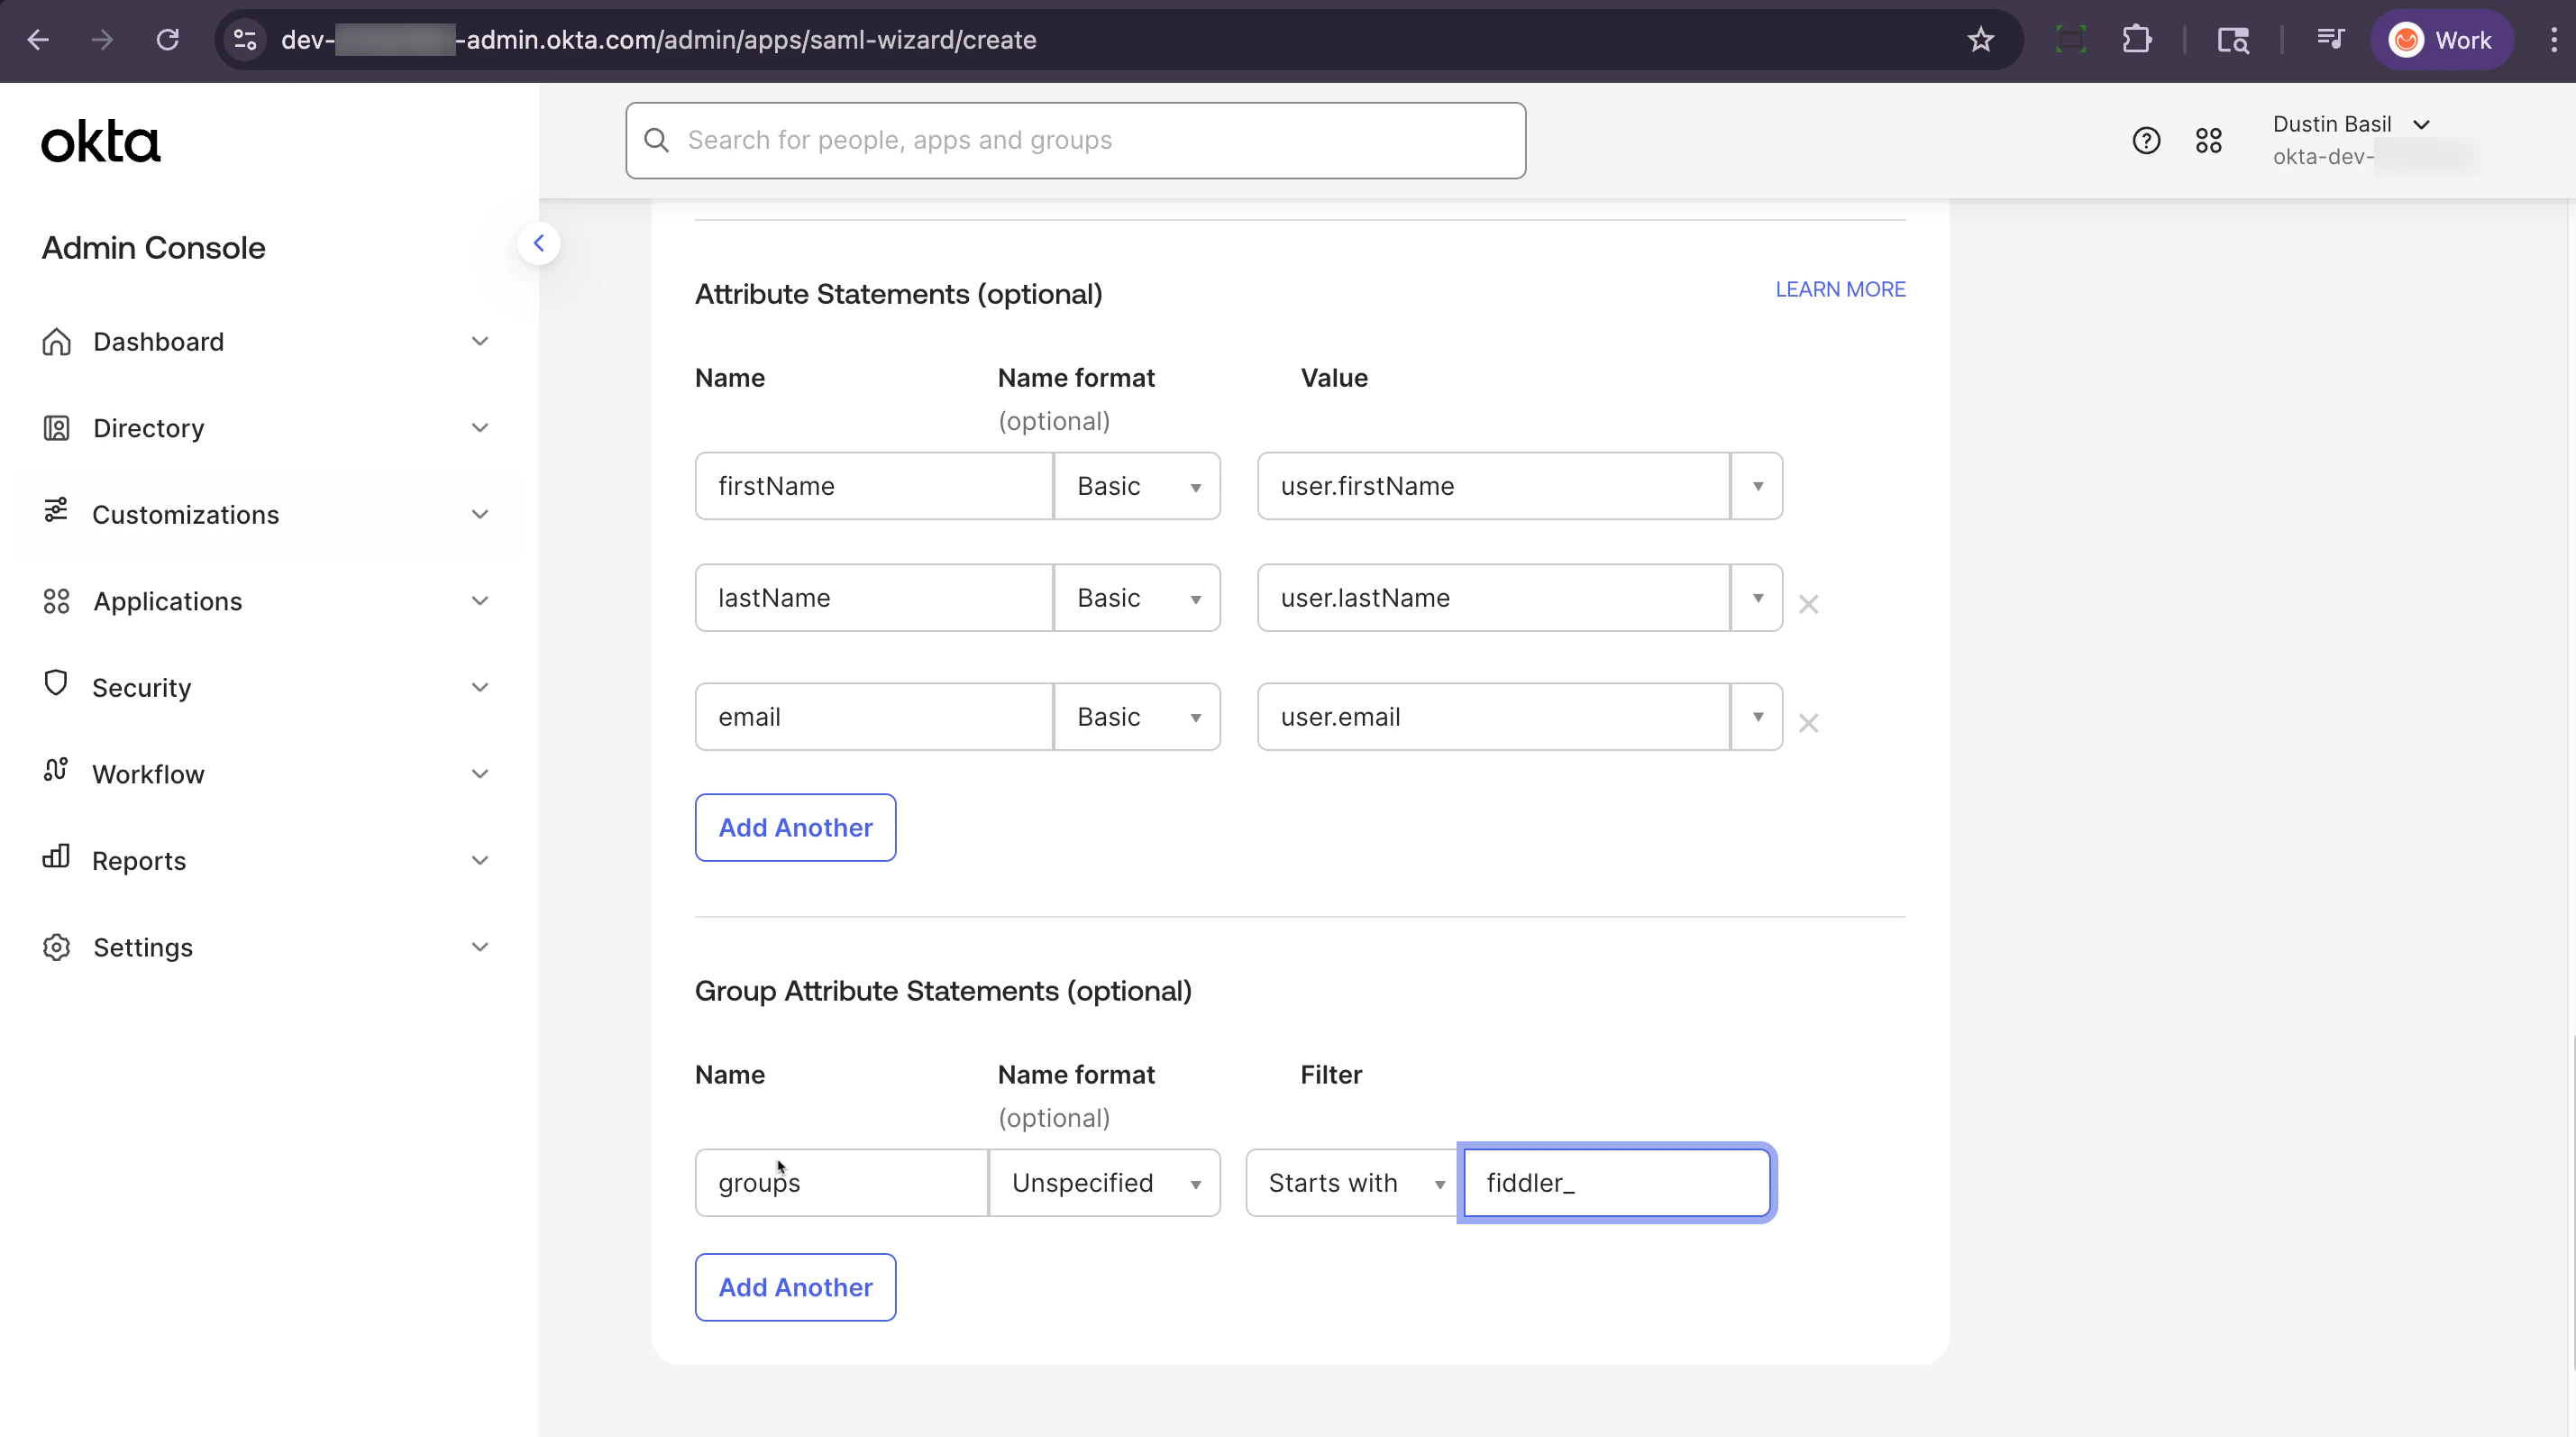Edit the email attribute name field
The height and width of the screenshot is (1437, 2576).
point(874,717)
